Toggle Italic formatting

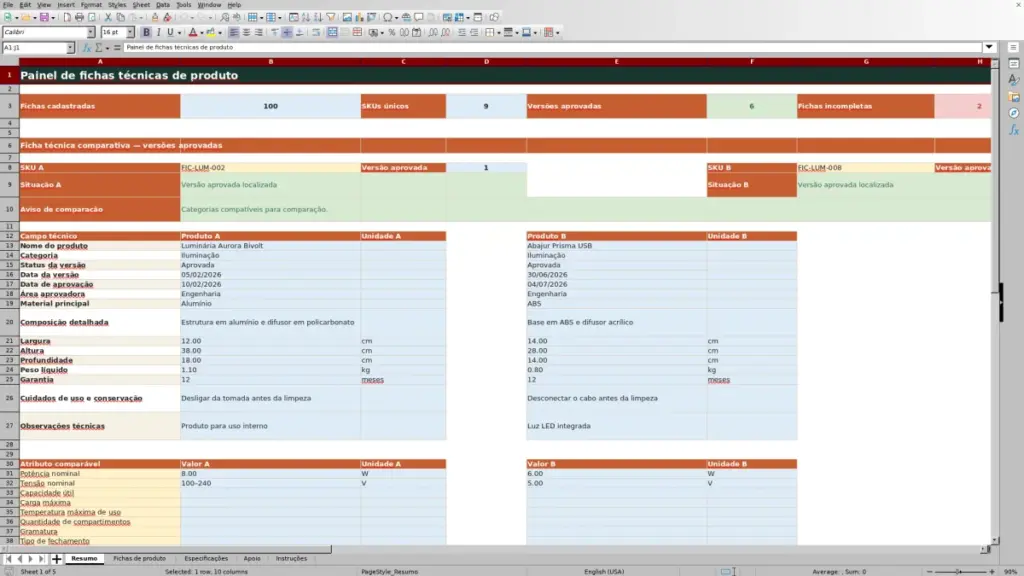(x=159, y=33)
